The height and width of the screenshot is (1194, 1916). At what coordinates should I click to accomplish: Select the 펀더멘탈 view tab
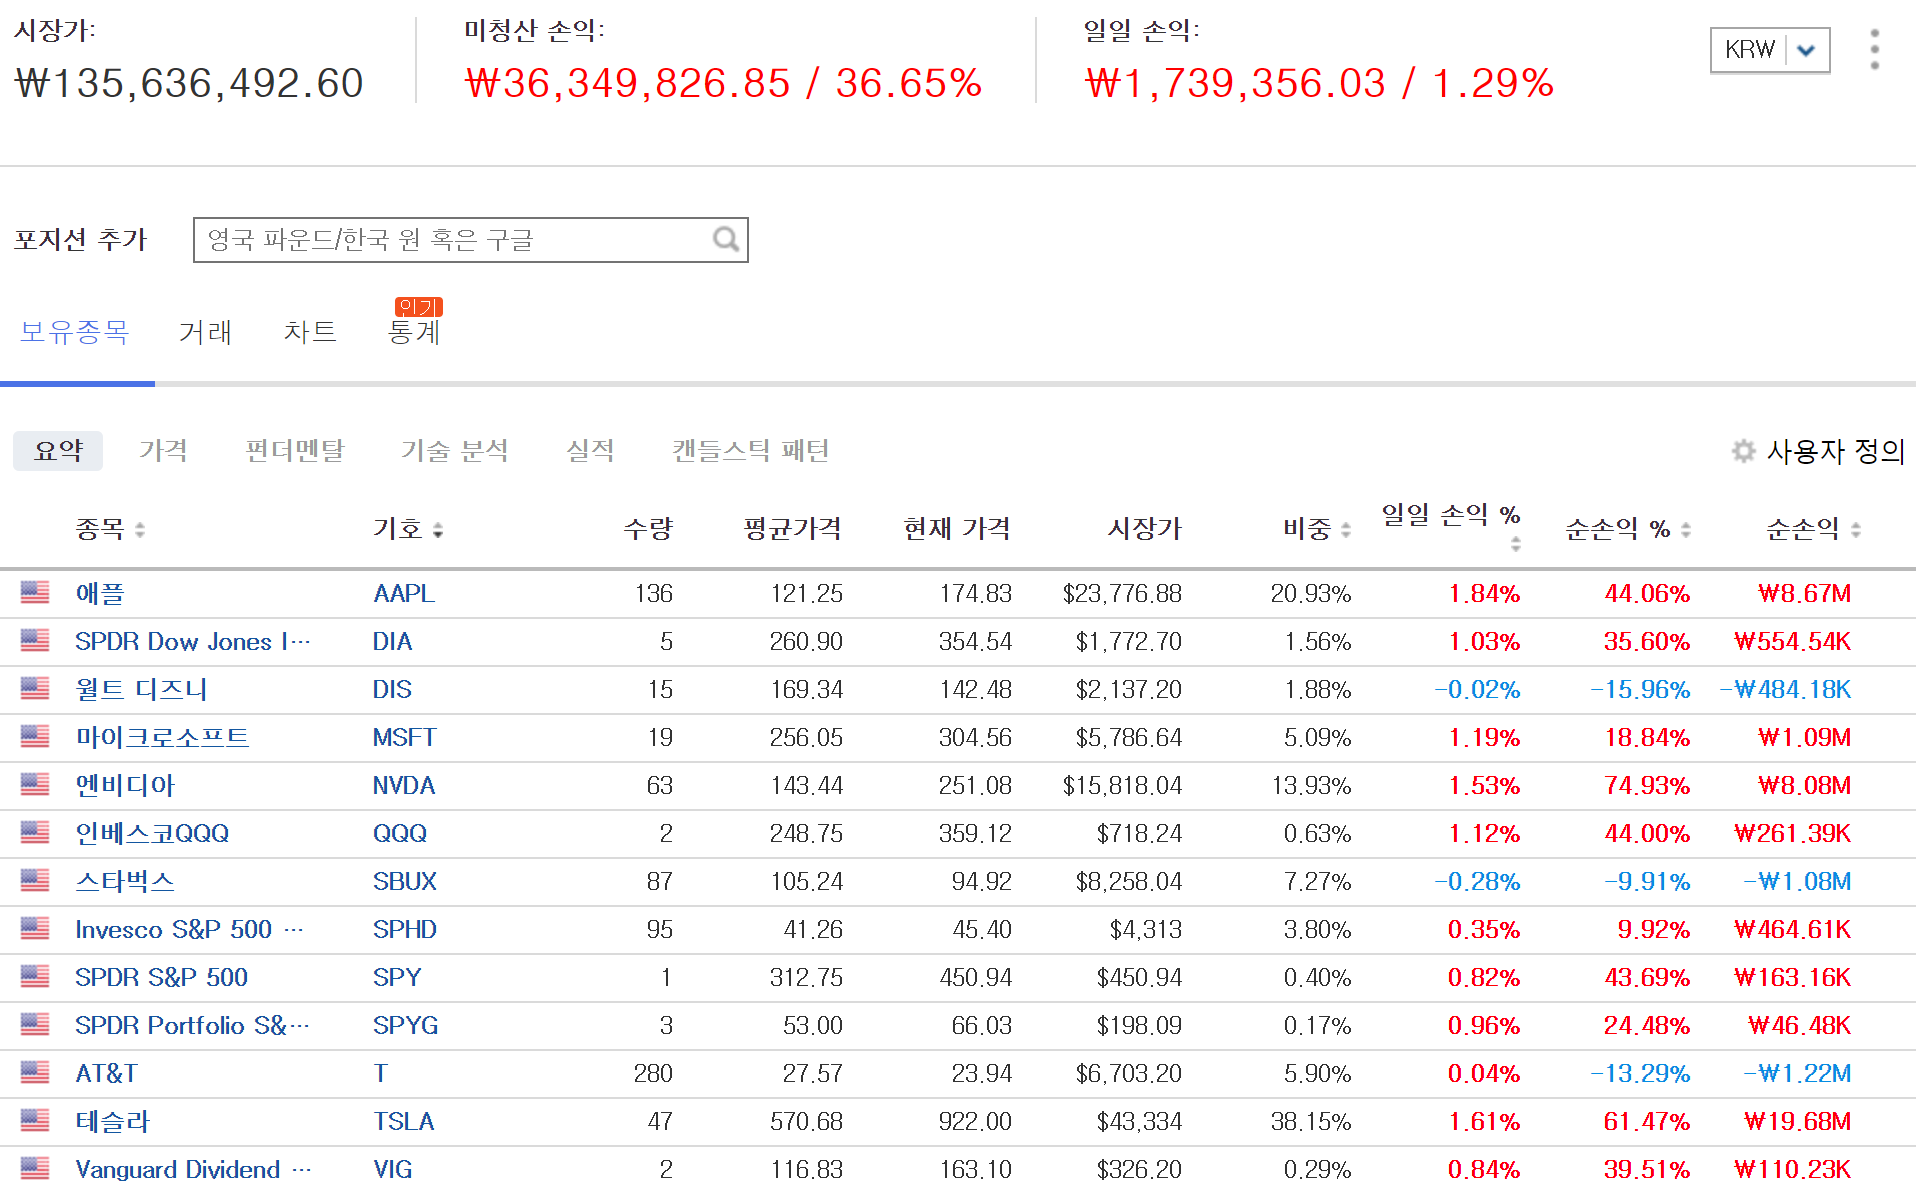[295, 451]
